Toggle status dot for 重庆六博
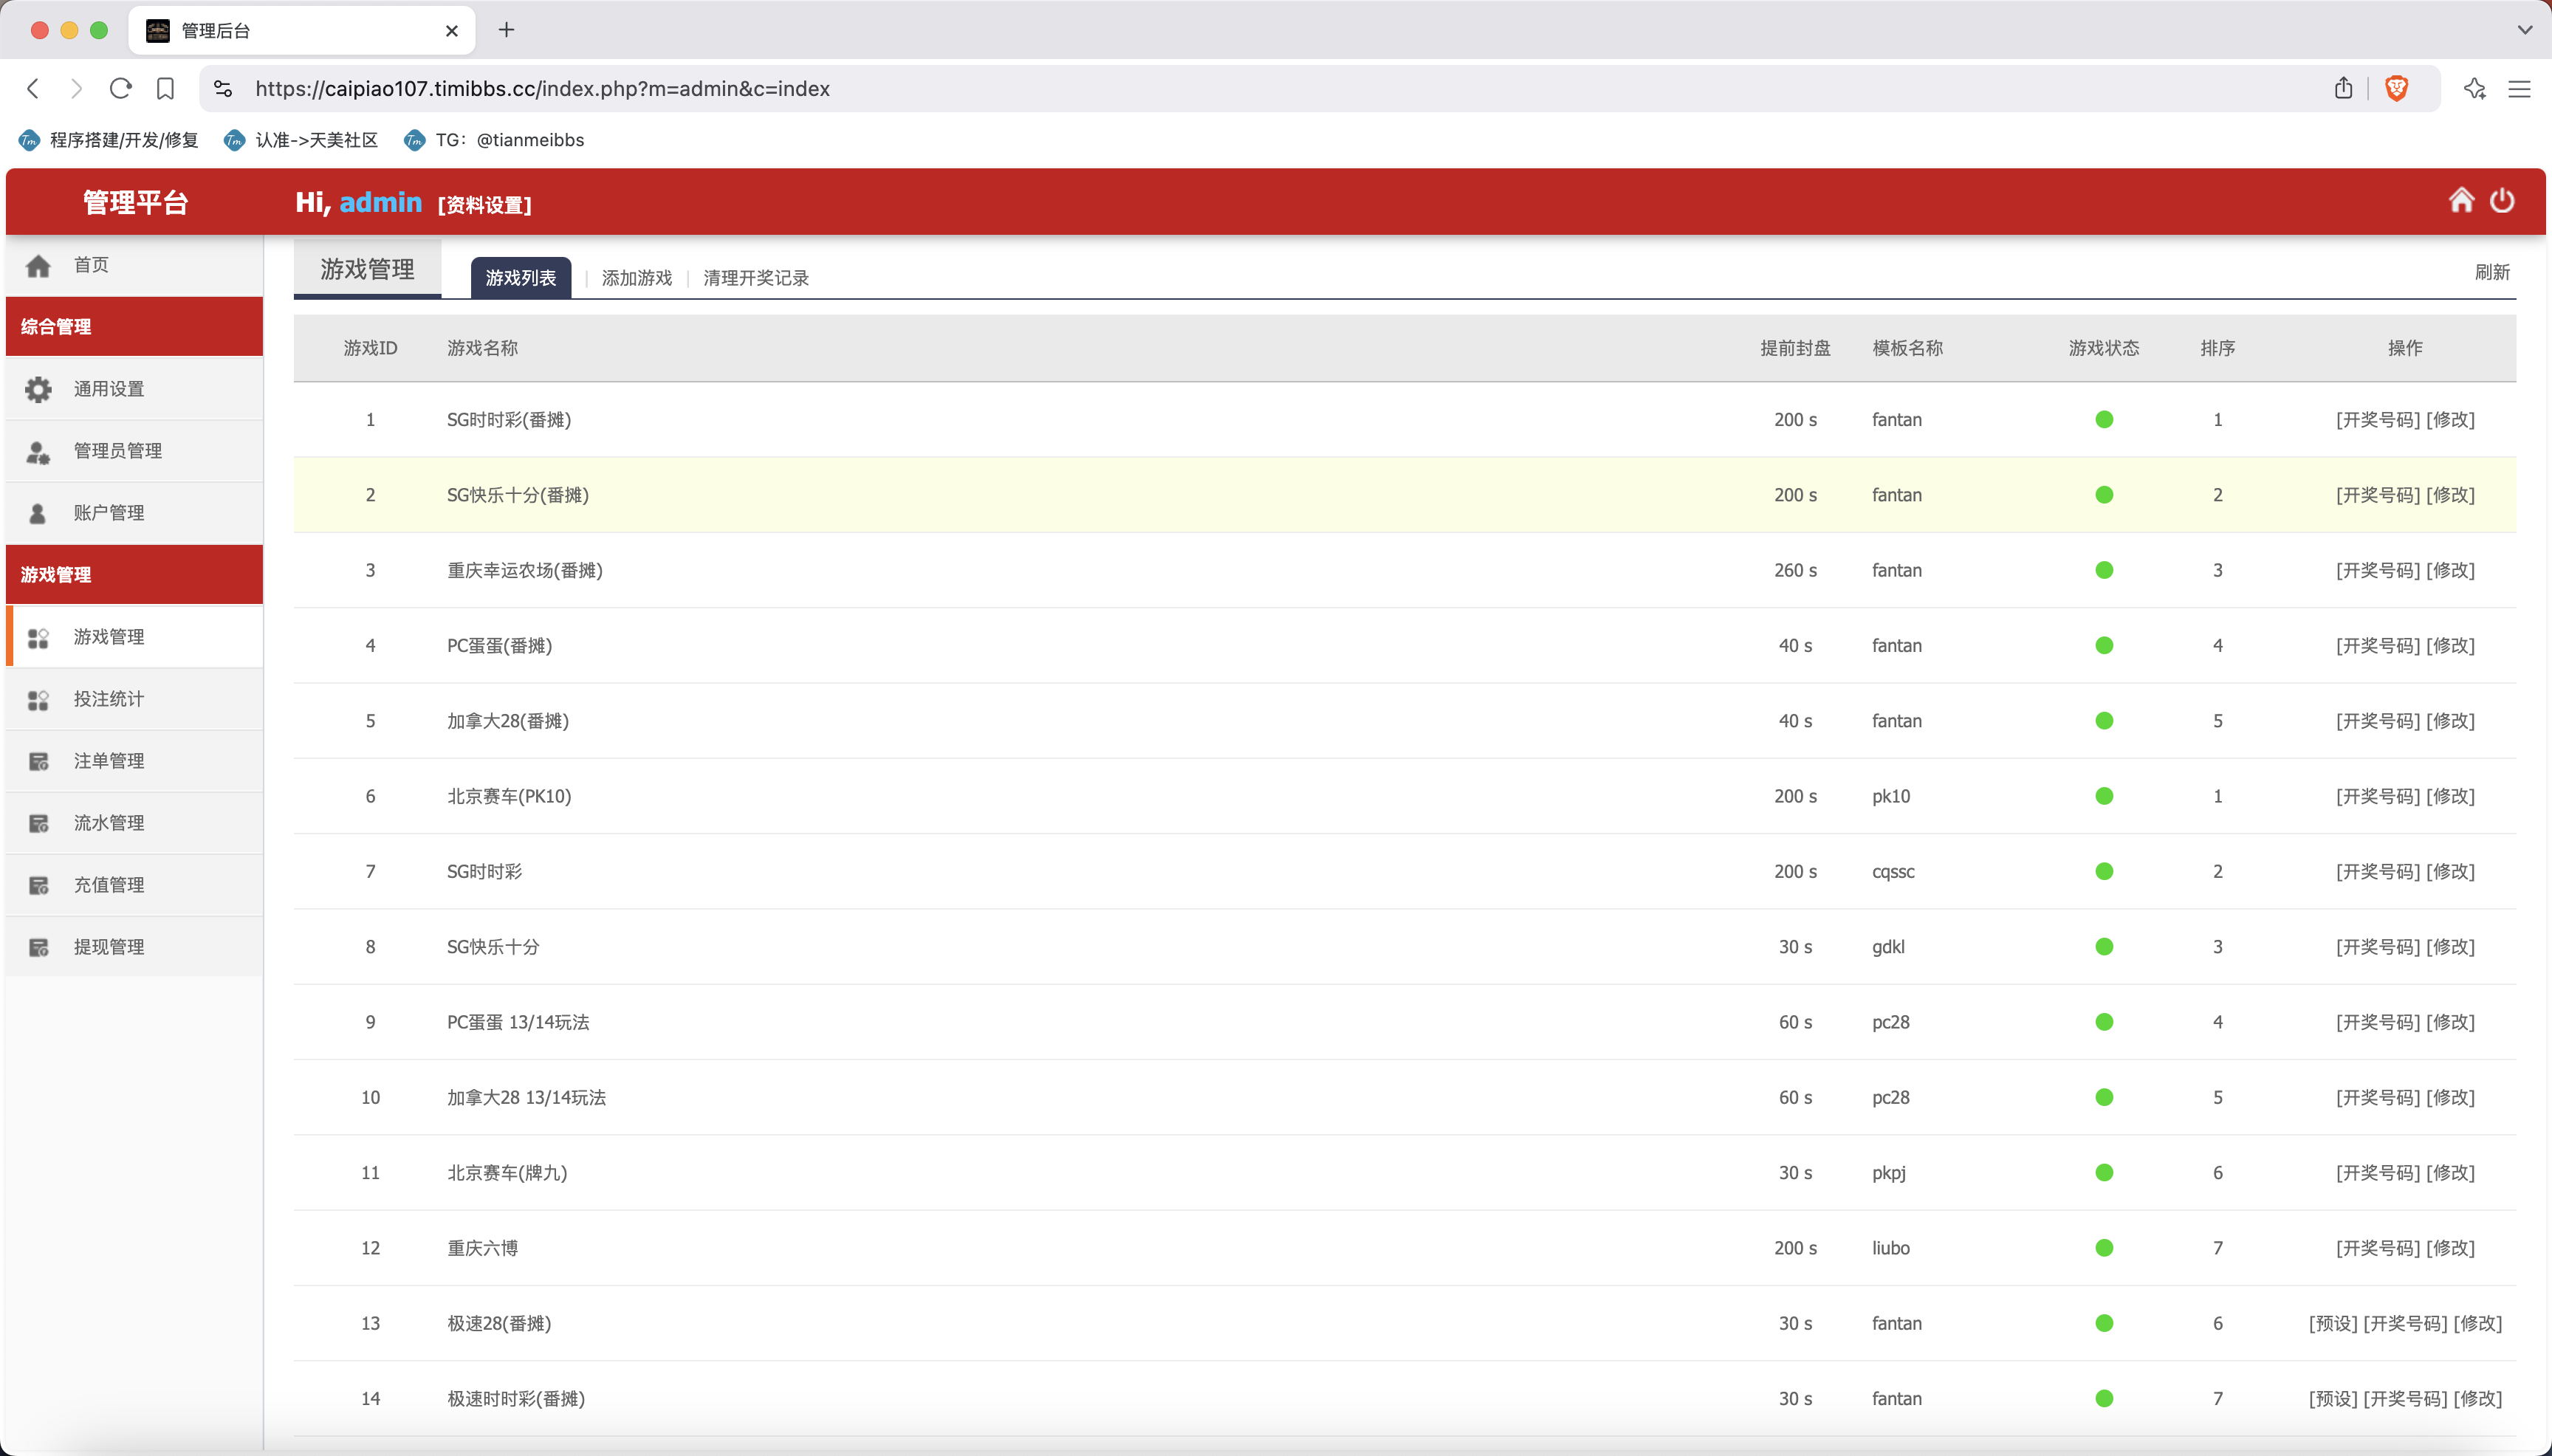2552x1456 pixels. pos(2104,1248)
